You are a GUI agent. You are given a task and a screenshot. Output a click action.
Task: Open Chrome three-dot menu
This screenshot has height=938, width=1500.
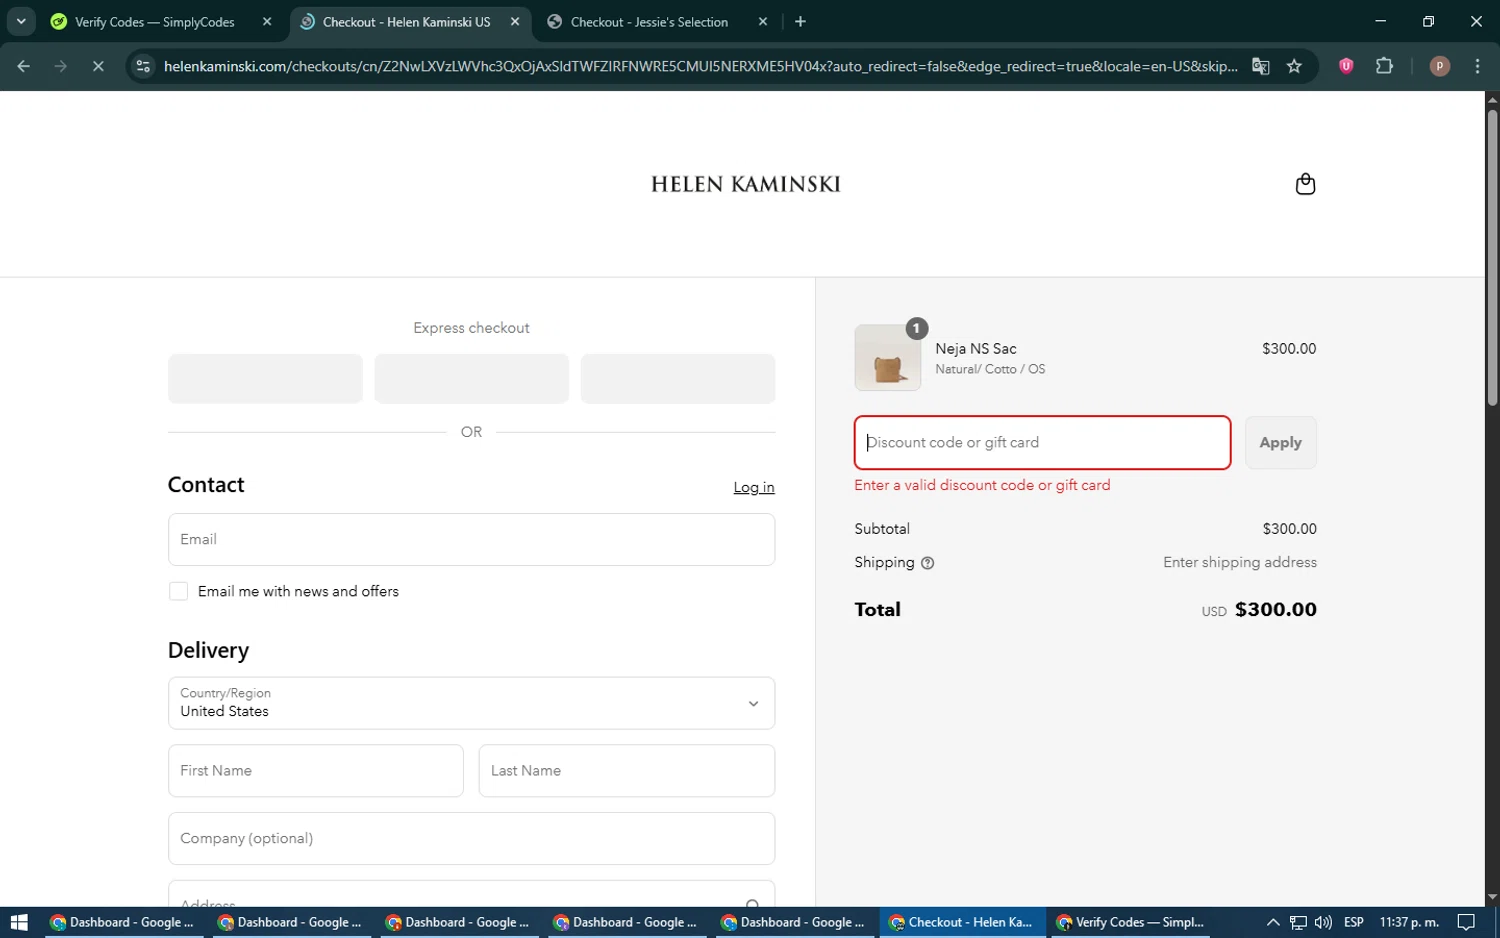[x=1478, y=66]
